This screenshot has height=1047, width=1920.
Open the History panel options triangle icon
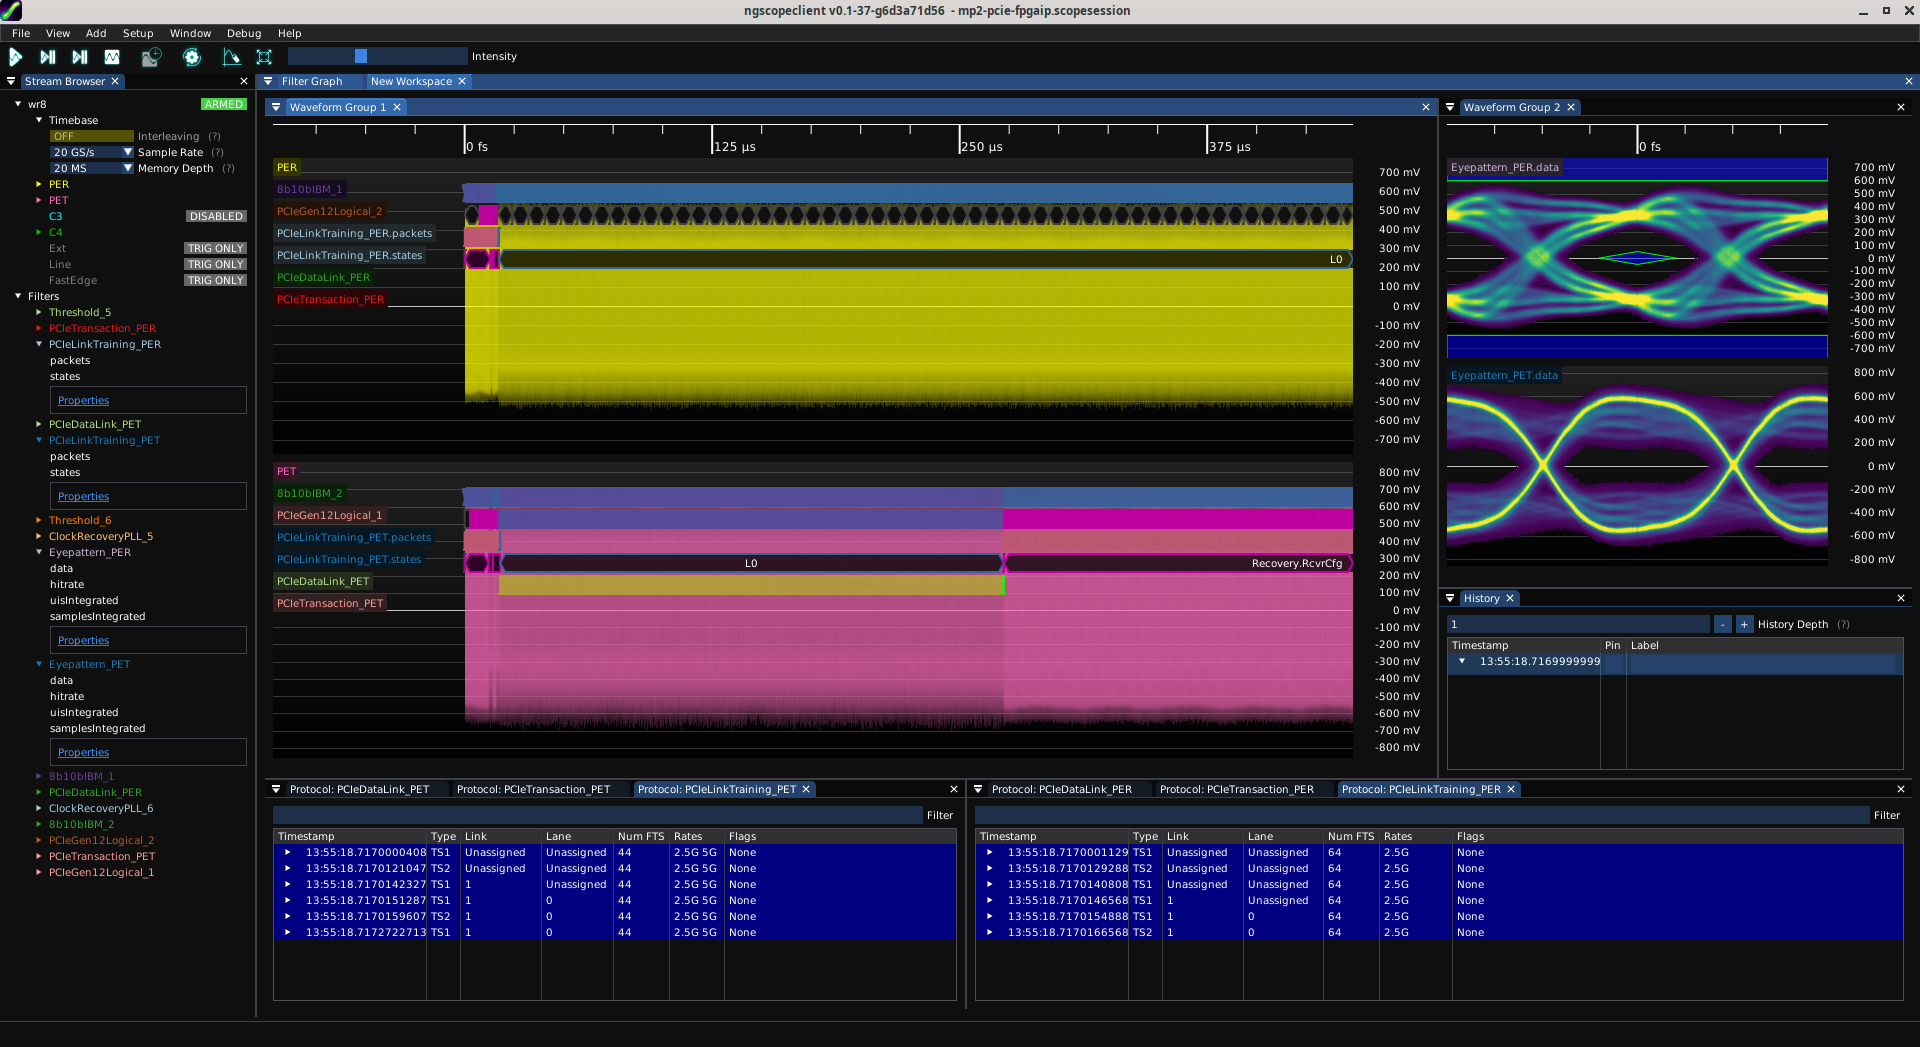coord(1450,598)
